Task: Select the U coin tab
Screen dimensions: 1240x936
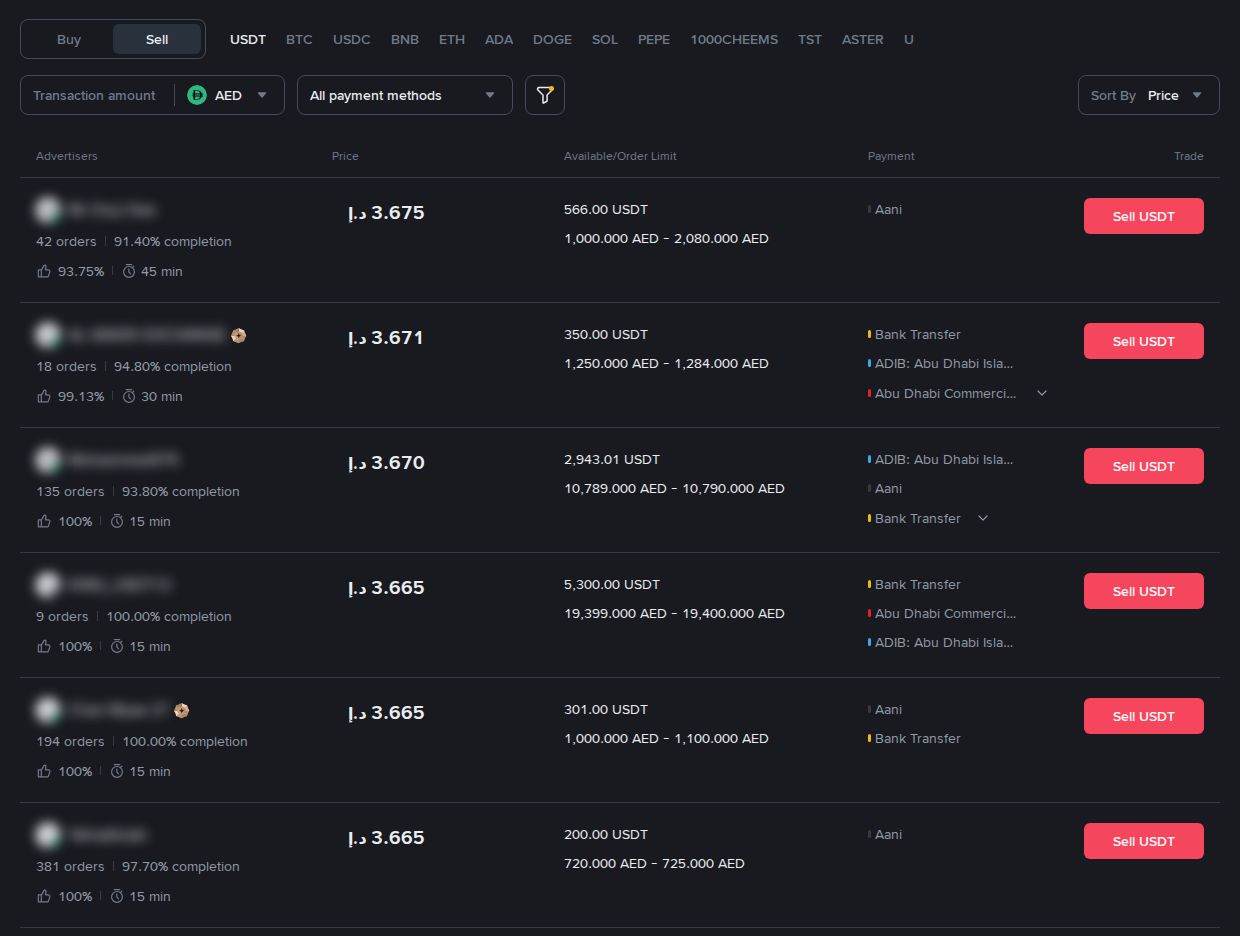Action: (x=909, y=39)
